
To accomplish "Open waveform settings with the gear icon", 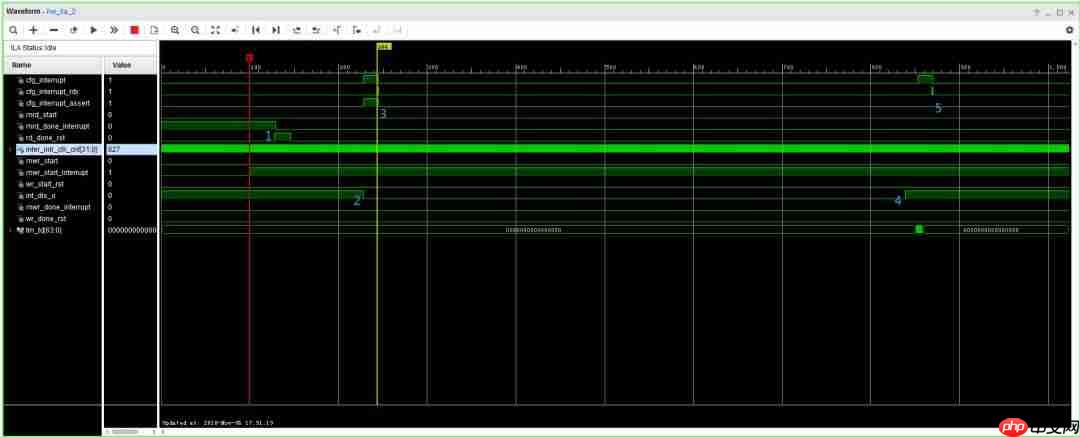I will pos(1069,30).
